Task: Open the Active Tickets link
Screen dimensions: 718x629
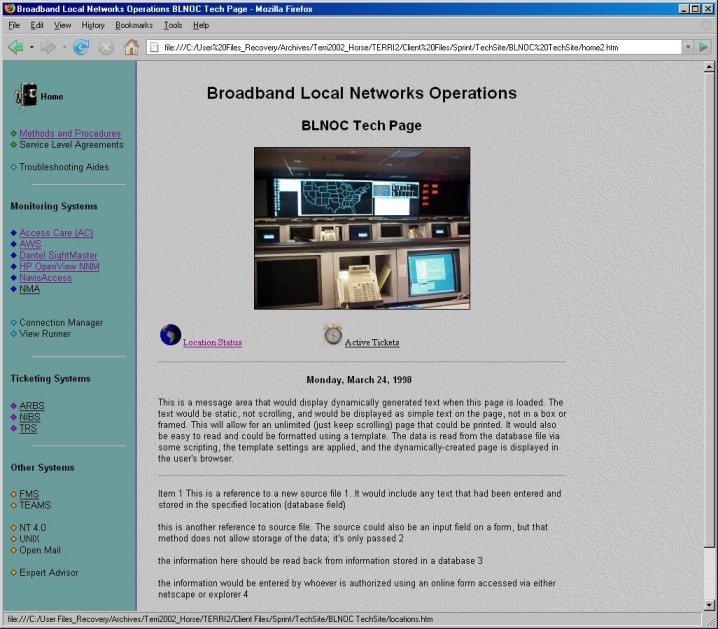Action: (372, 342)
